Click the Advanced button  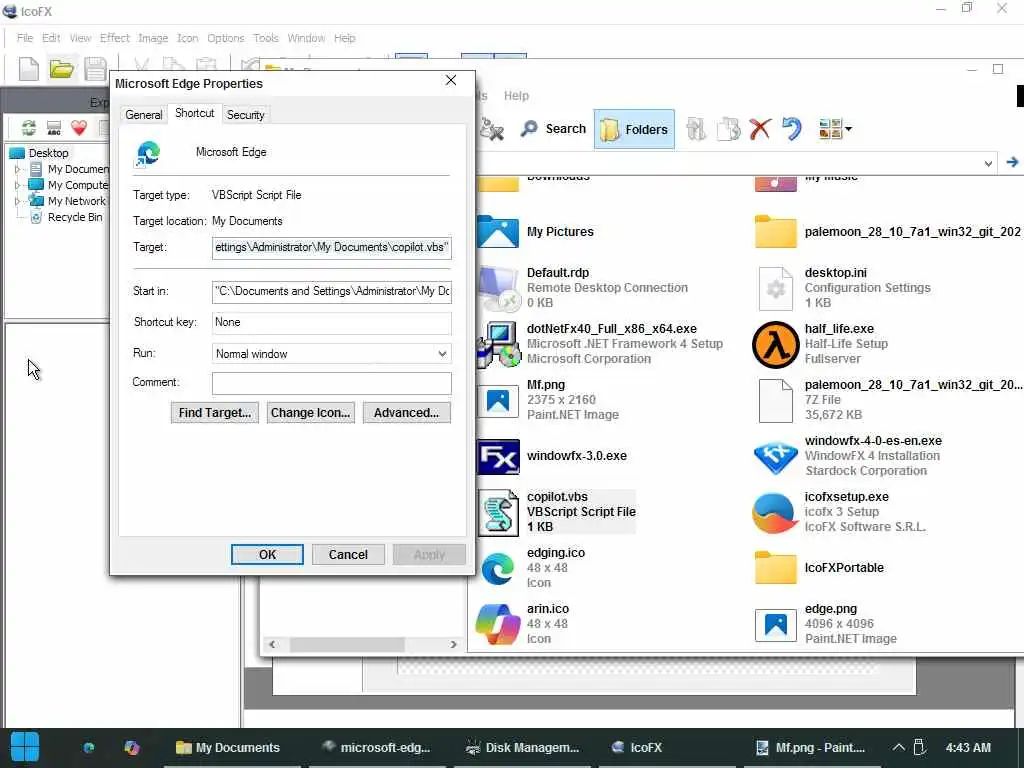click(407, 413)
